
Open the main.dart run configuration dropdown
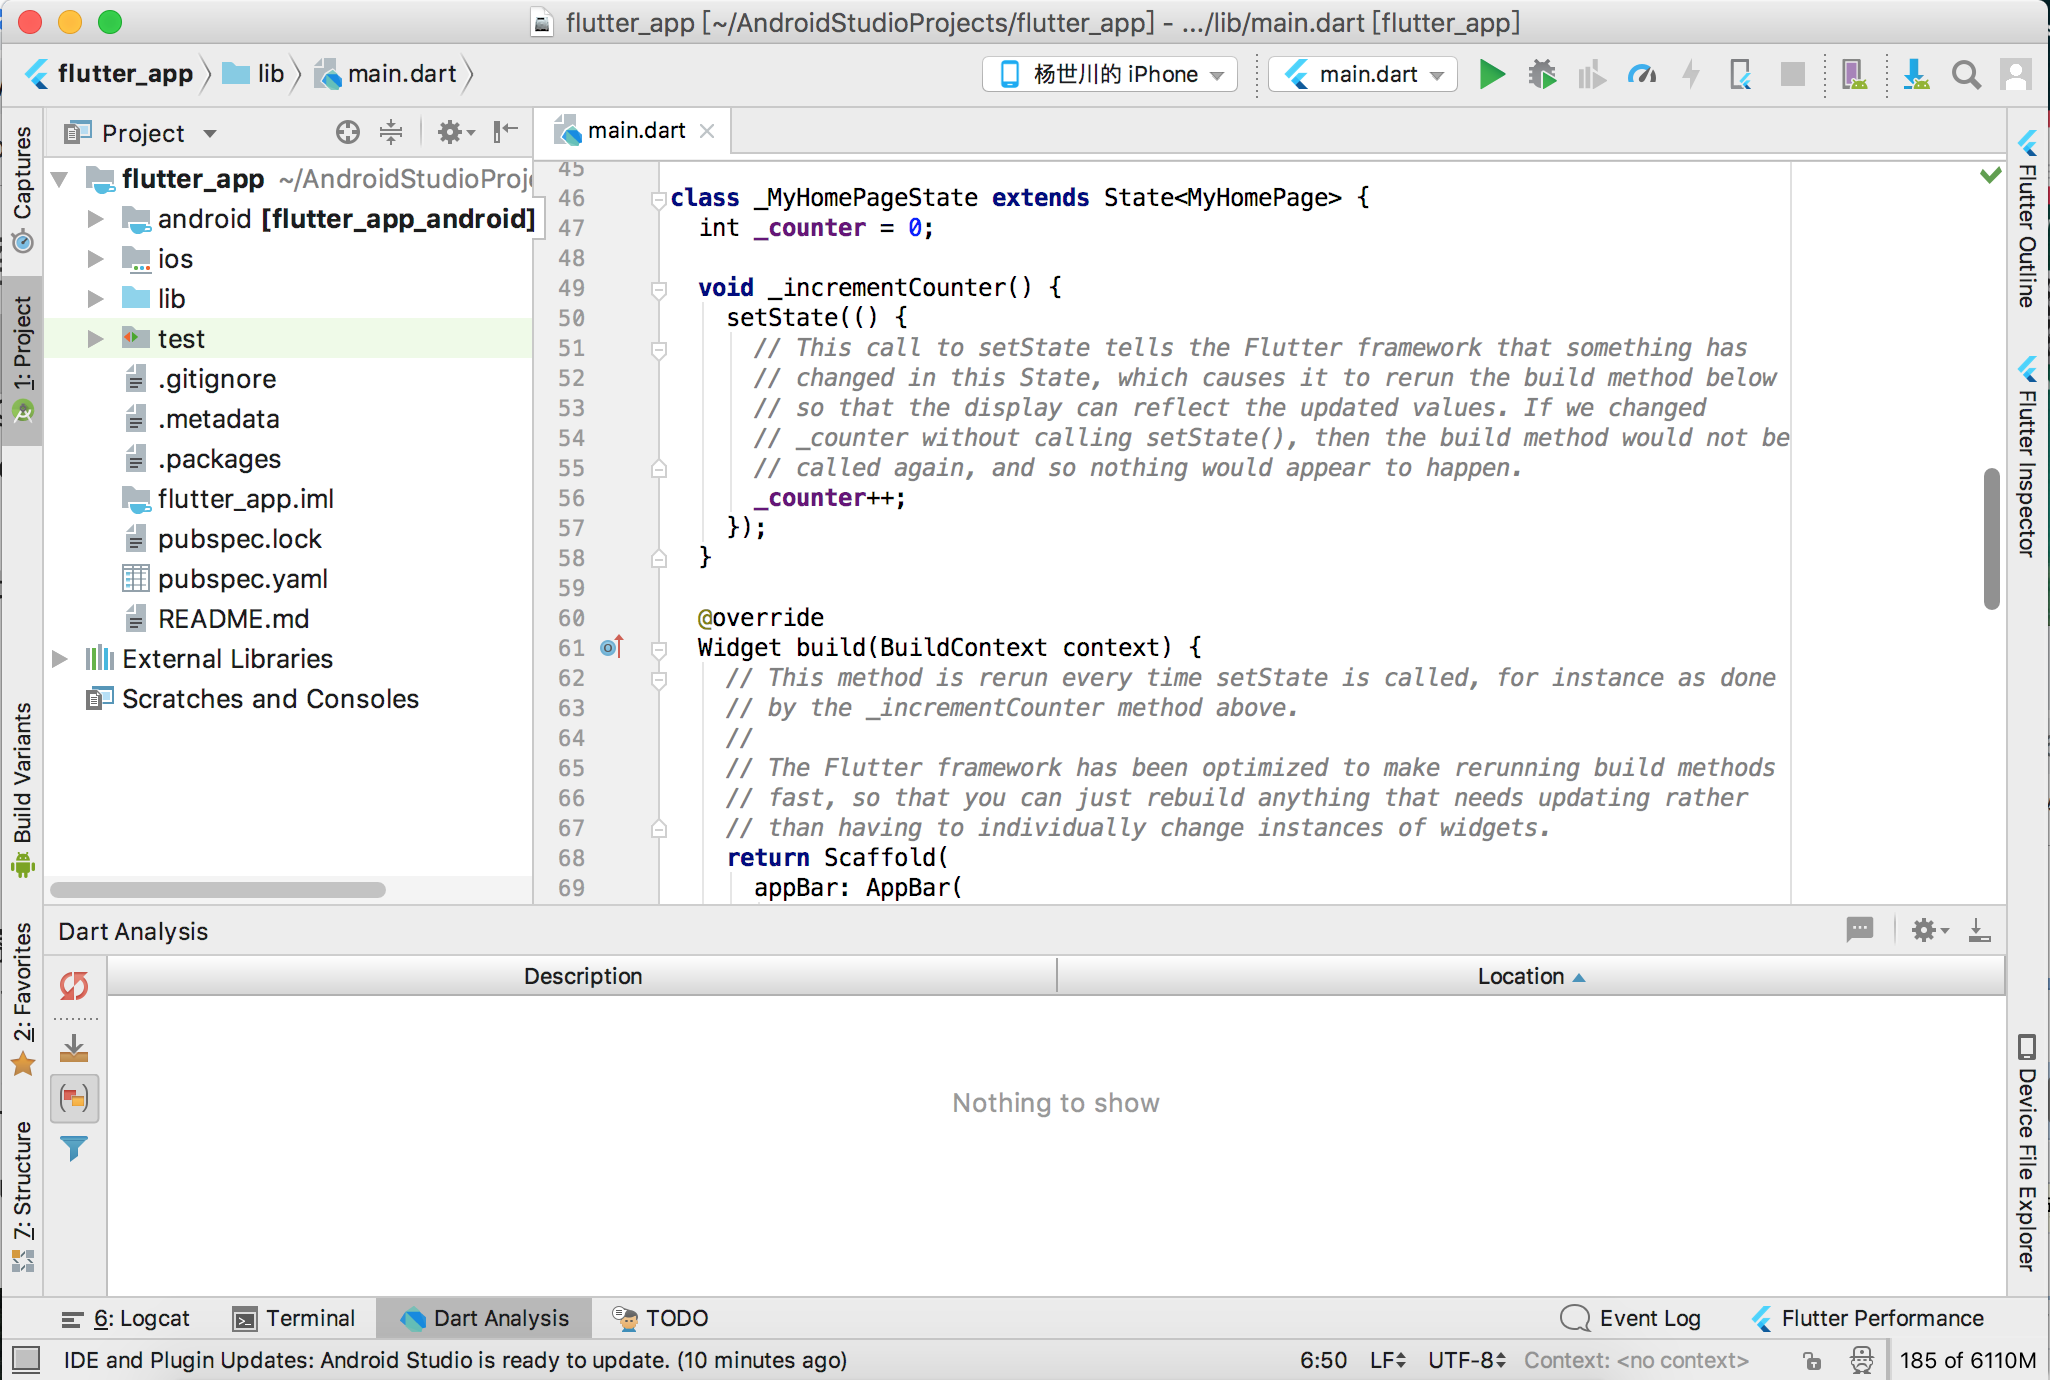coord(1364,74)
